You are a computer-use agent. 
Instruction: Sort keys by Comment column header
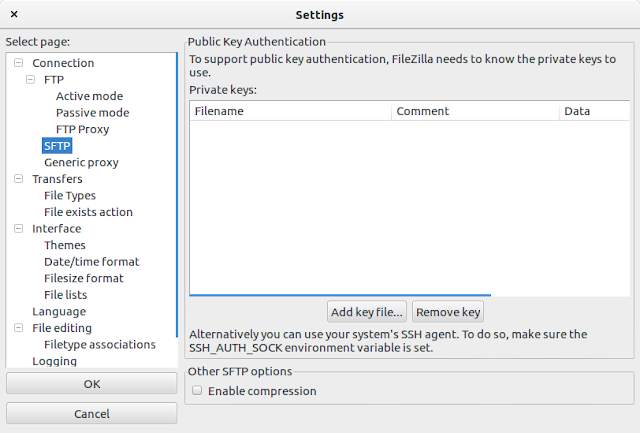[x=475, y=111]
